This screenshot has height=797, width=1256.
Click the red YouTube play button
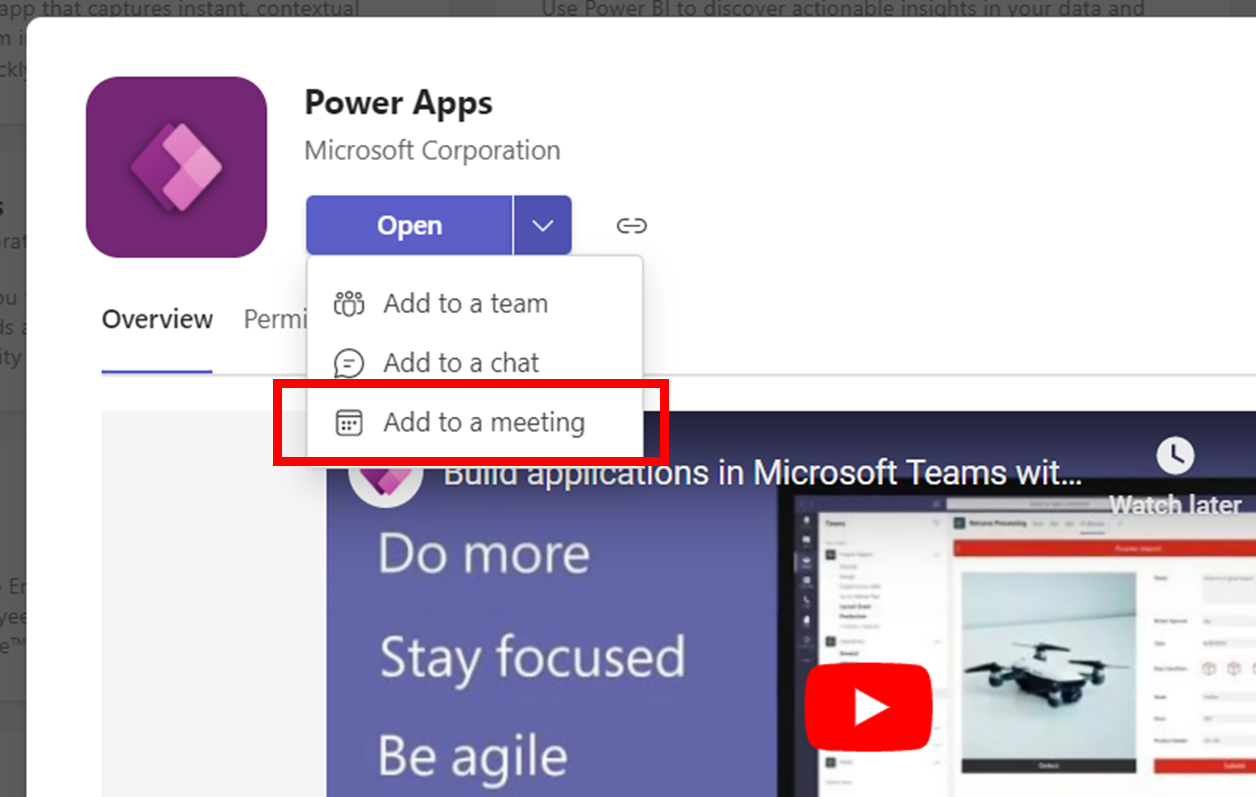868,706
